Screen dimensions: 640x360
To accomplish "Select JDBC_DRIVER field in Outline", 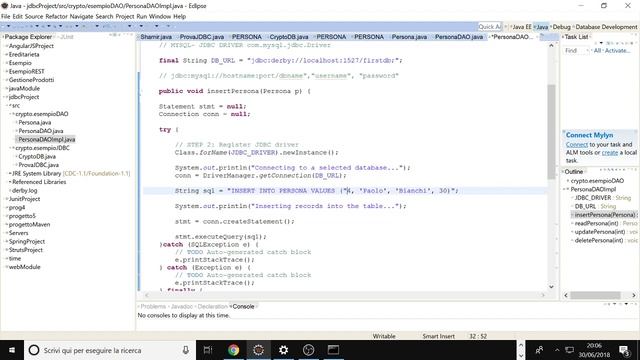I will pyautogui.click(x=593, y=198).
